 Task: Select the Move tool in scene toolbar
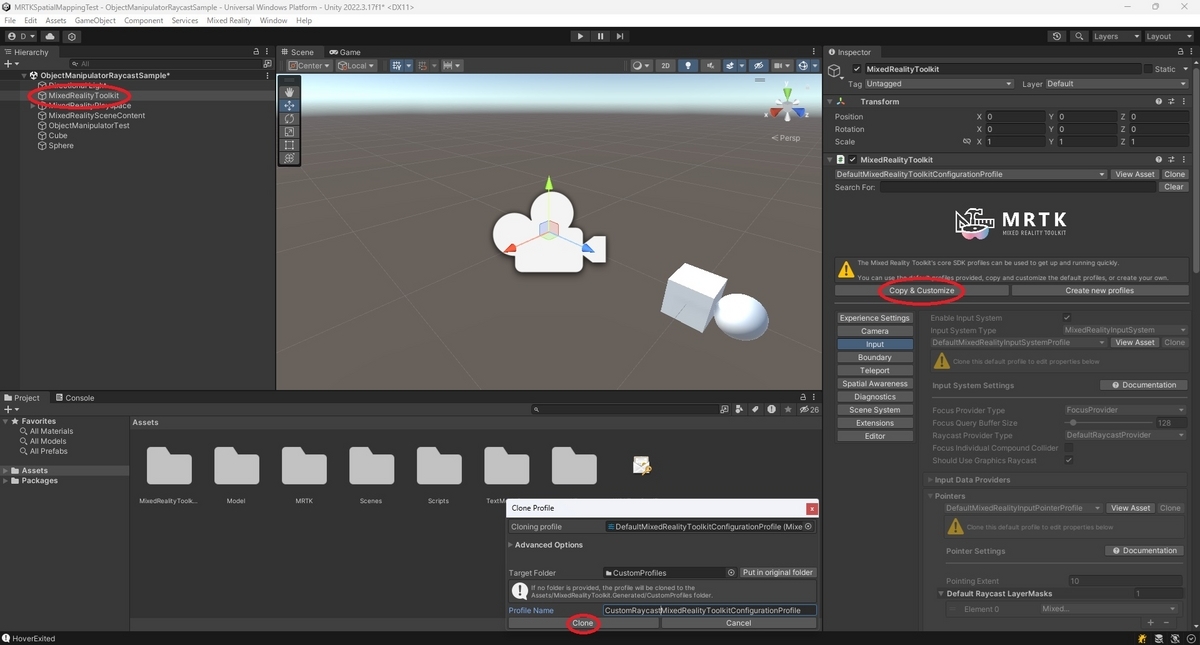290,105
